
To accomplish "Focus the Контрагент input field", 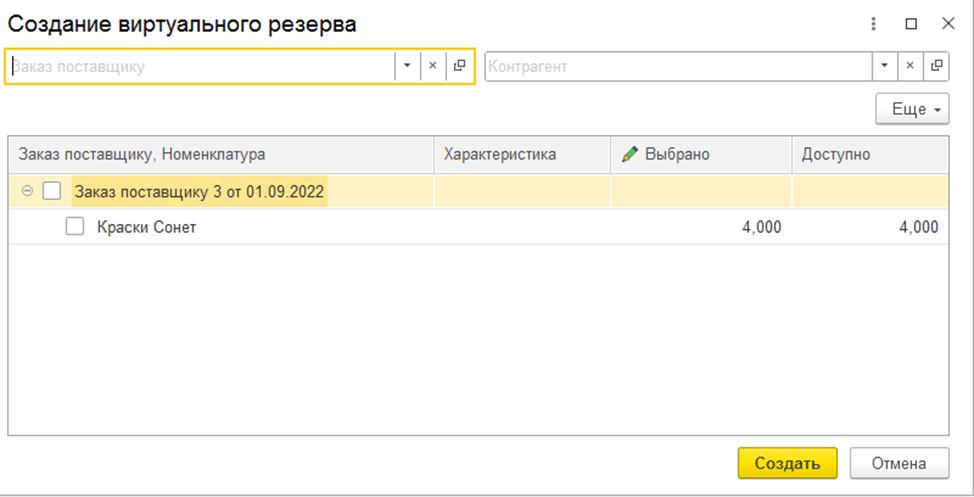I will pyautogui.click(x=678, y=66).
